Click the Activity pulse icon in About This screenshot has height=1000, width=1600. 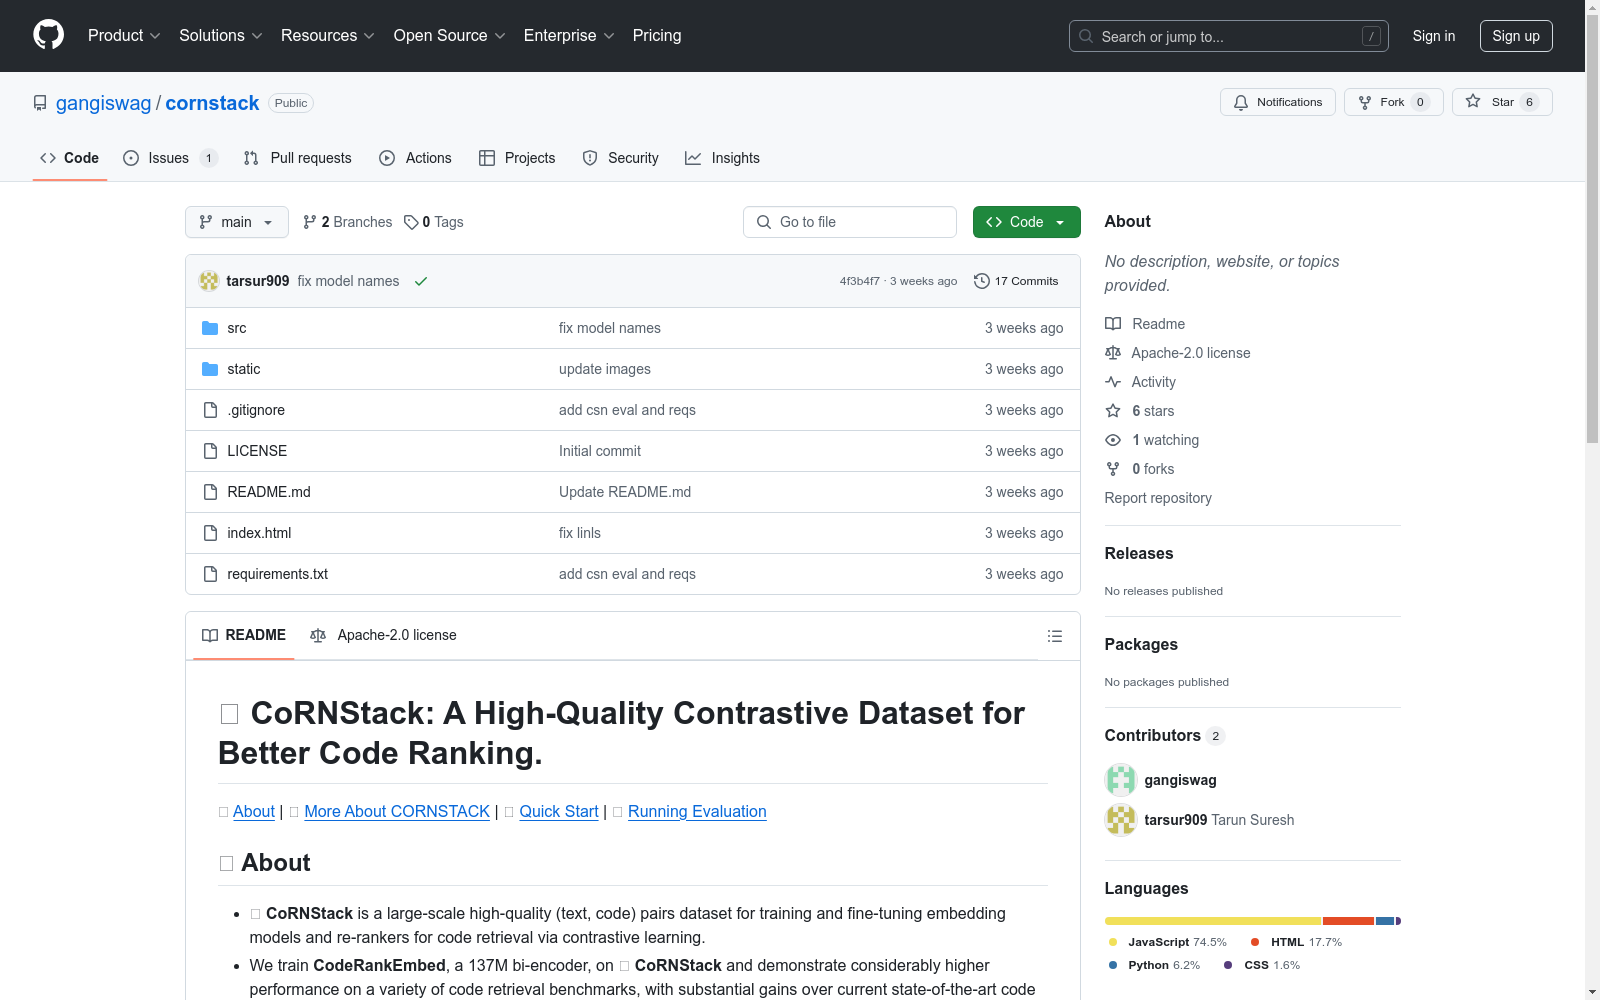coord(1113,382)
